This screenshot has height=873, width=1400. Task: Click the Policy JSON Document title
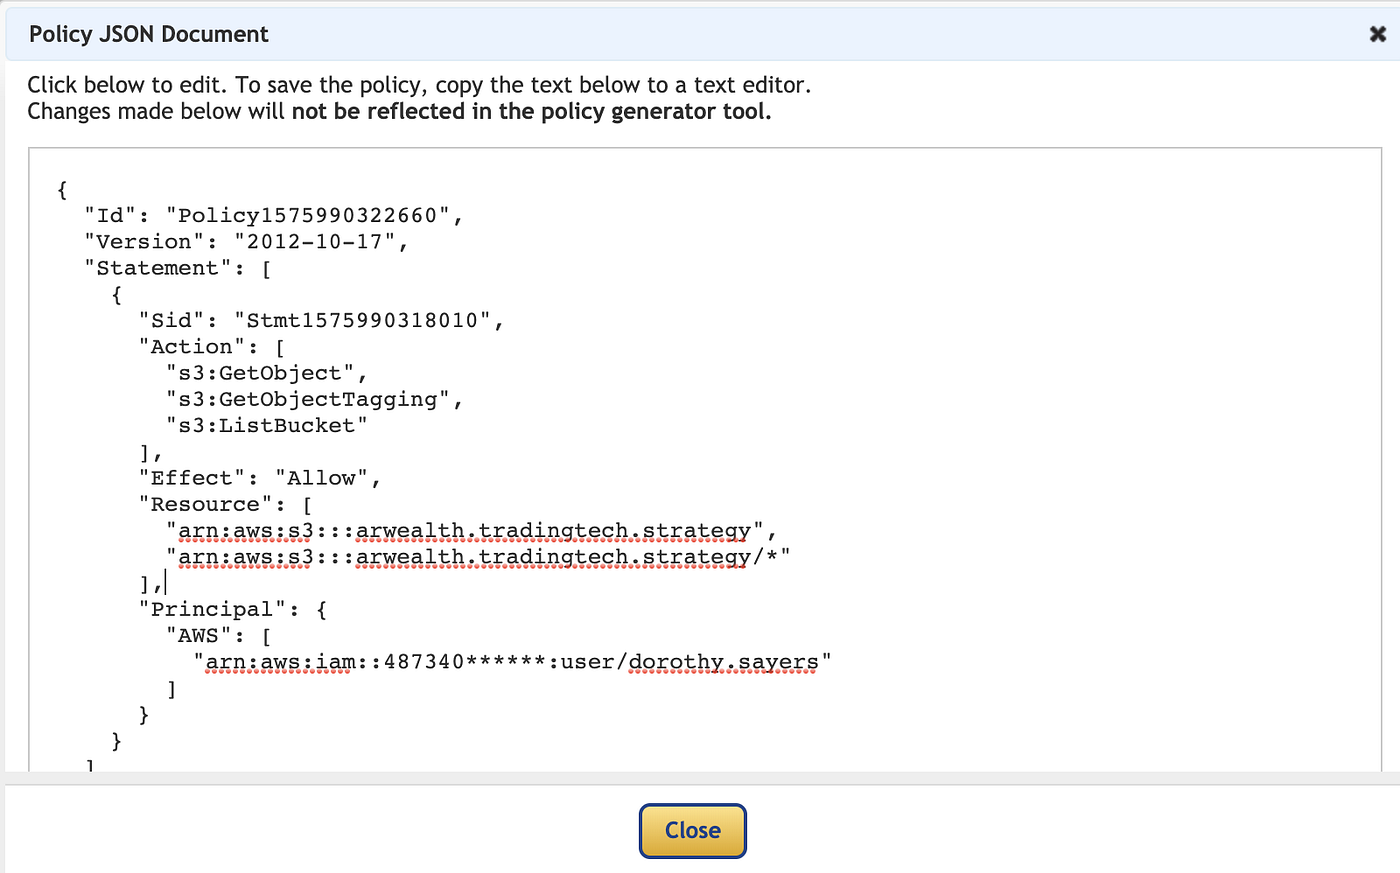[x=148, y=33]
